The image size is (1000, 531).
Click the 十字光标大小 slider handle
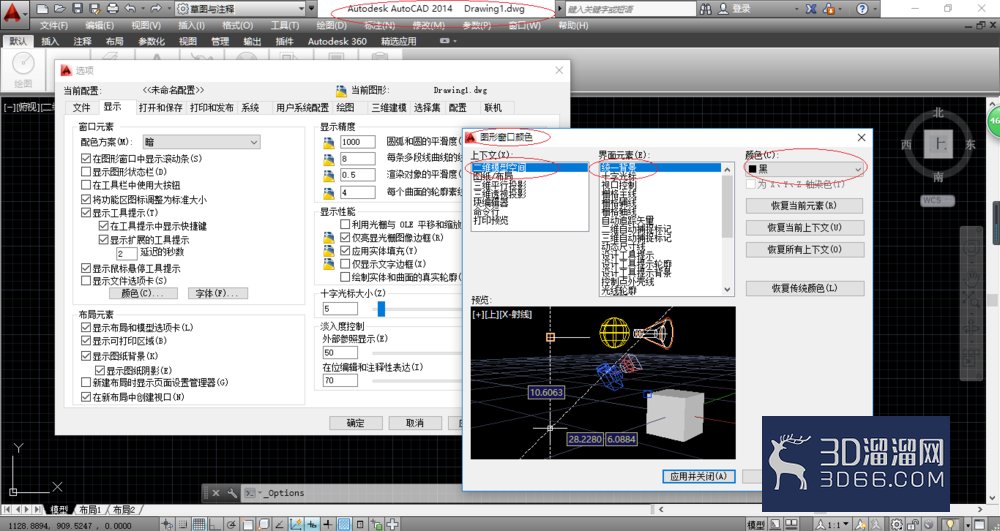[x=381, y=309]
